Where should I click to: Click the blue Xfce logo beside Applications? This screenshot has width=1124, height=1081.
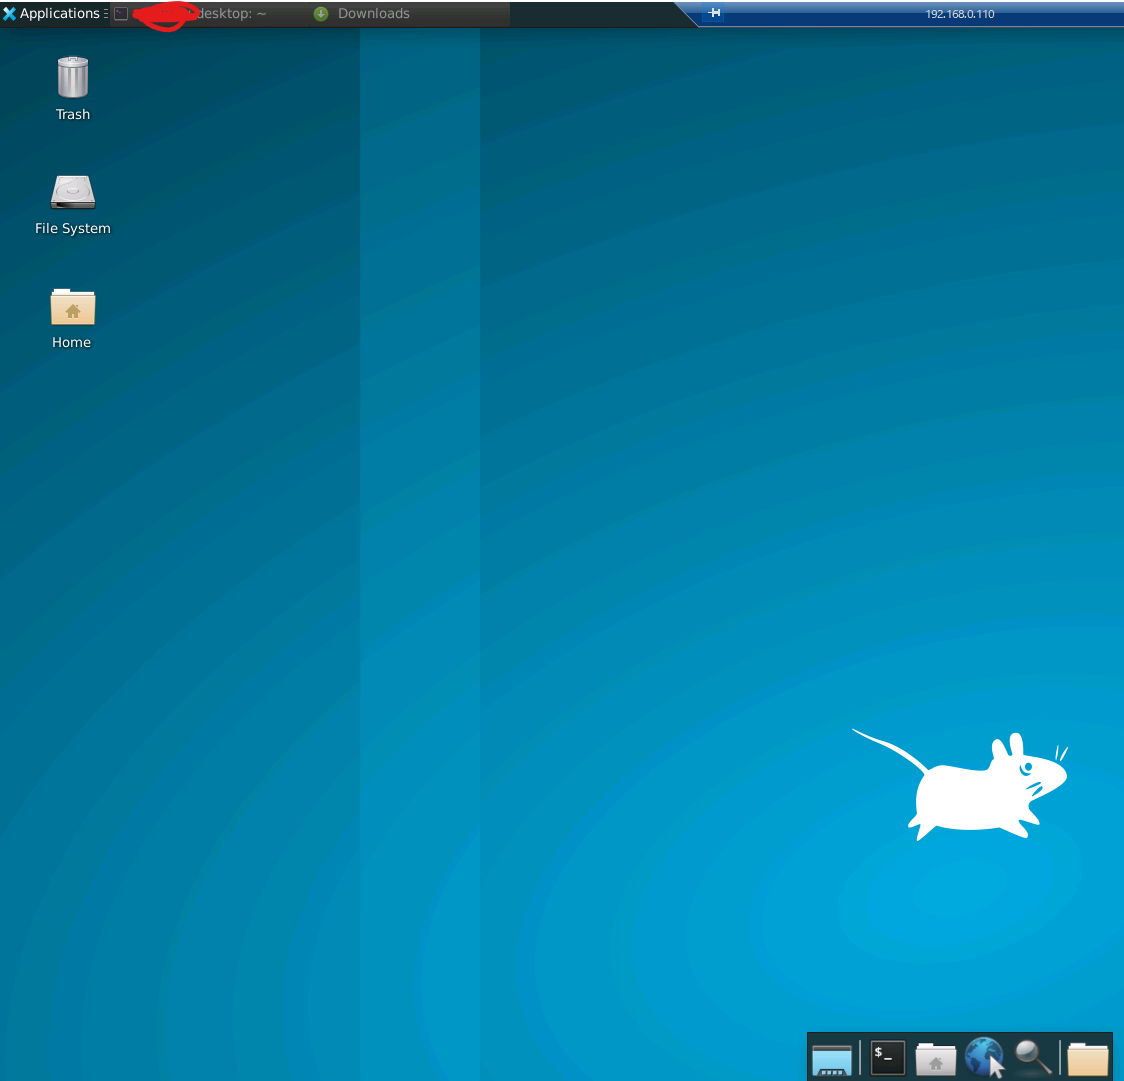pyautogui.click(x=10, y=13)
